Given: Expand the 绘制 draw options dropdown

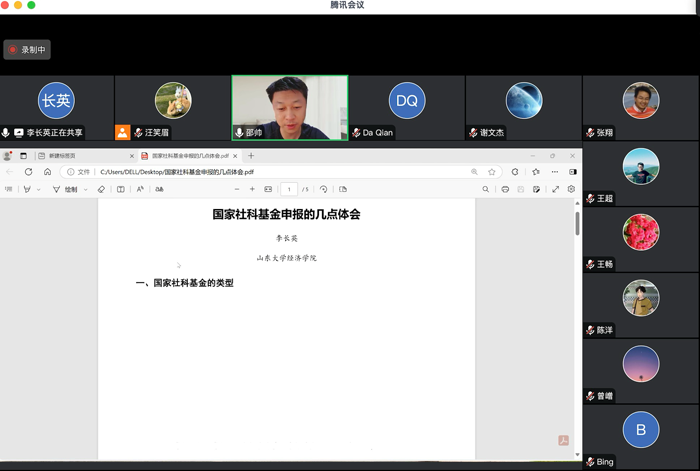Looking at the screenshot, I should [x=86, y=189].
